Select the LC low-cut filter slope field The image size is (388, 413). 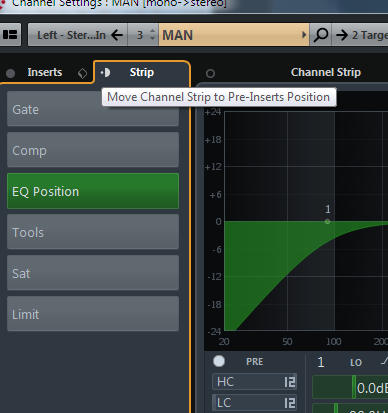click(x=254, y=403)
